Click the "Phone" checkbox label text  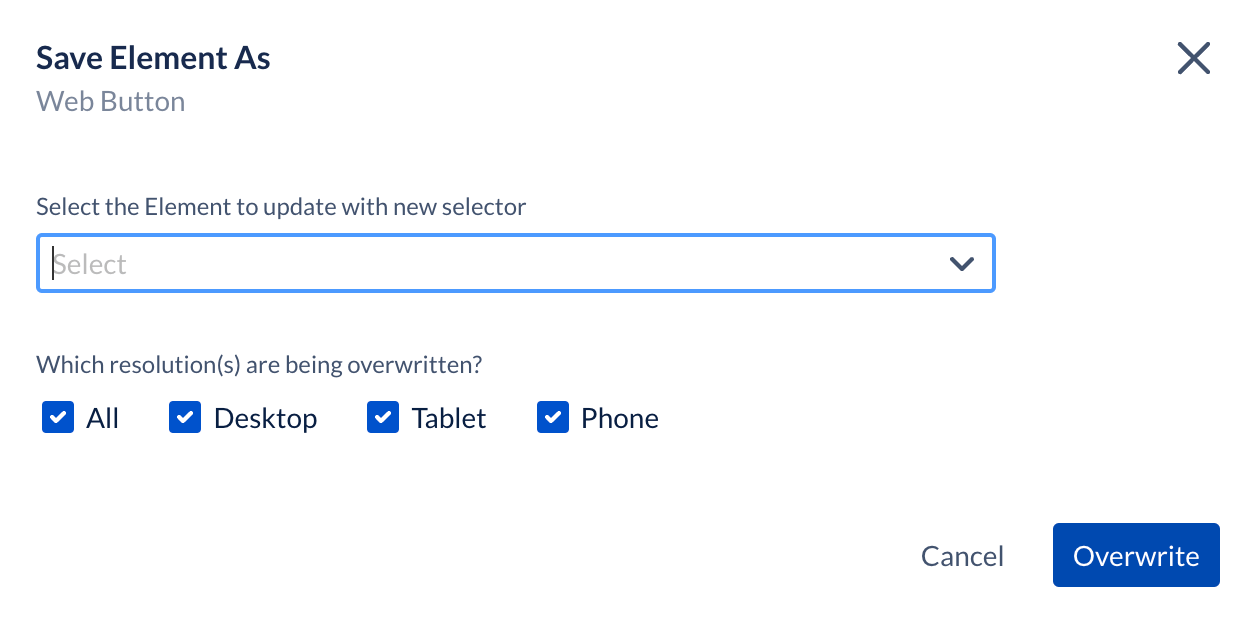pyautogui.click(x=620, y=418)
